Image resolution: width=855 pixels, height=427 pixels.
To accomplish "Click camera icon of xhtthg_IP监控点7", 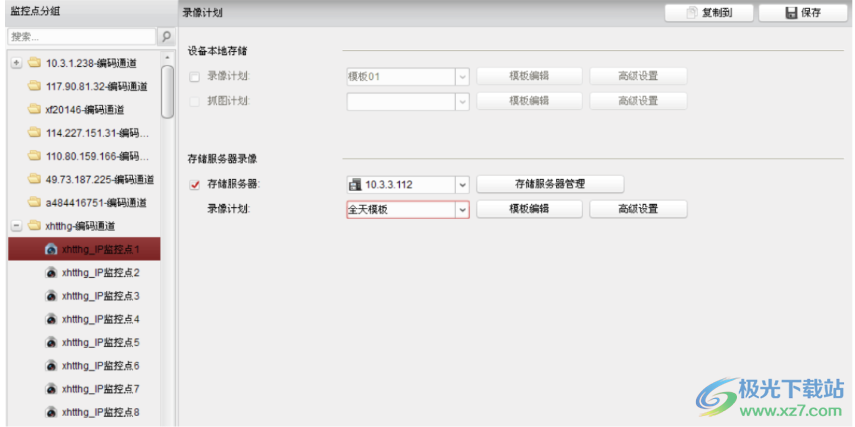I will (x=51, y=389).
